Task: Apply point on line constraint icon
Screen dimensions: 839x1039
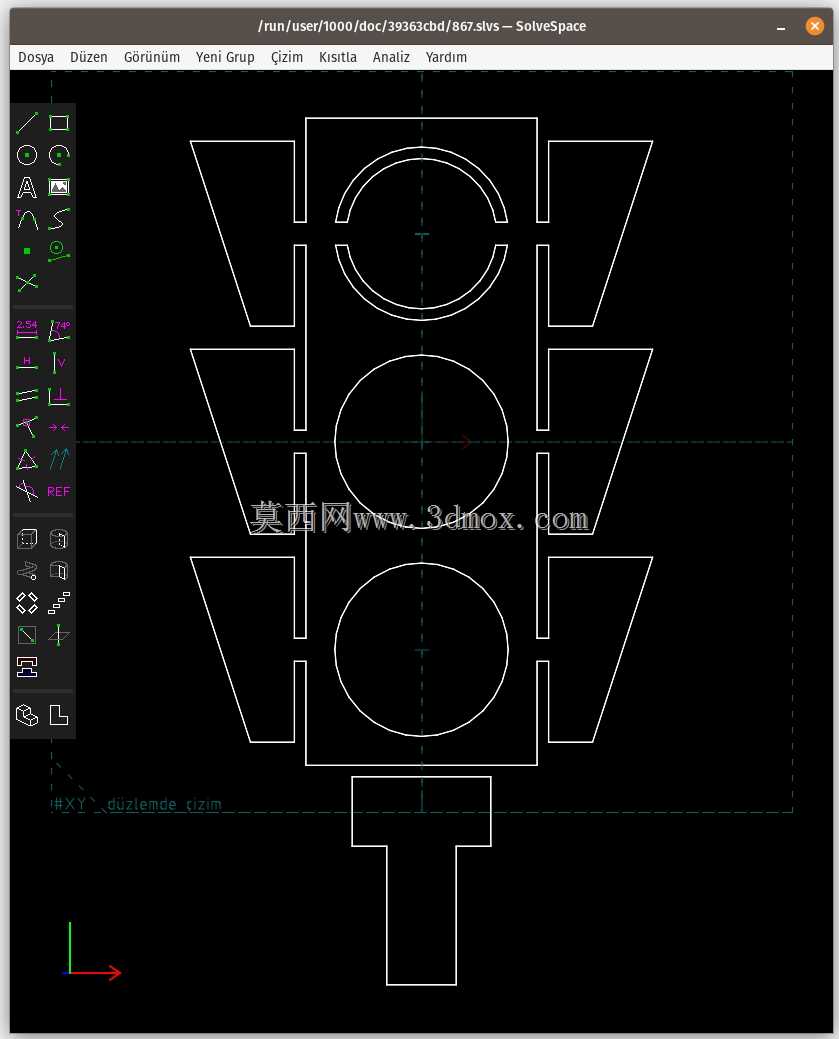Action: 27,427
